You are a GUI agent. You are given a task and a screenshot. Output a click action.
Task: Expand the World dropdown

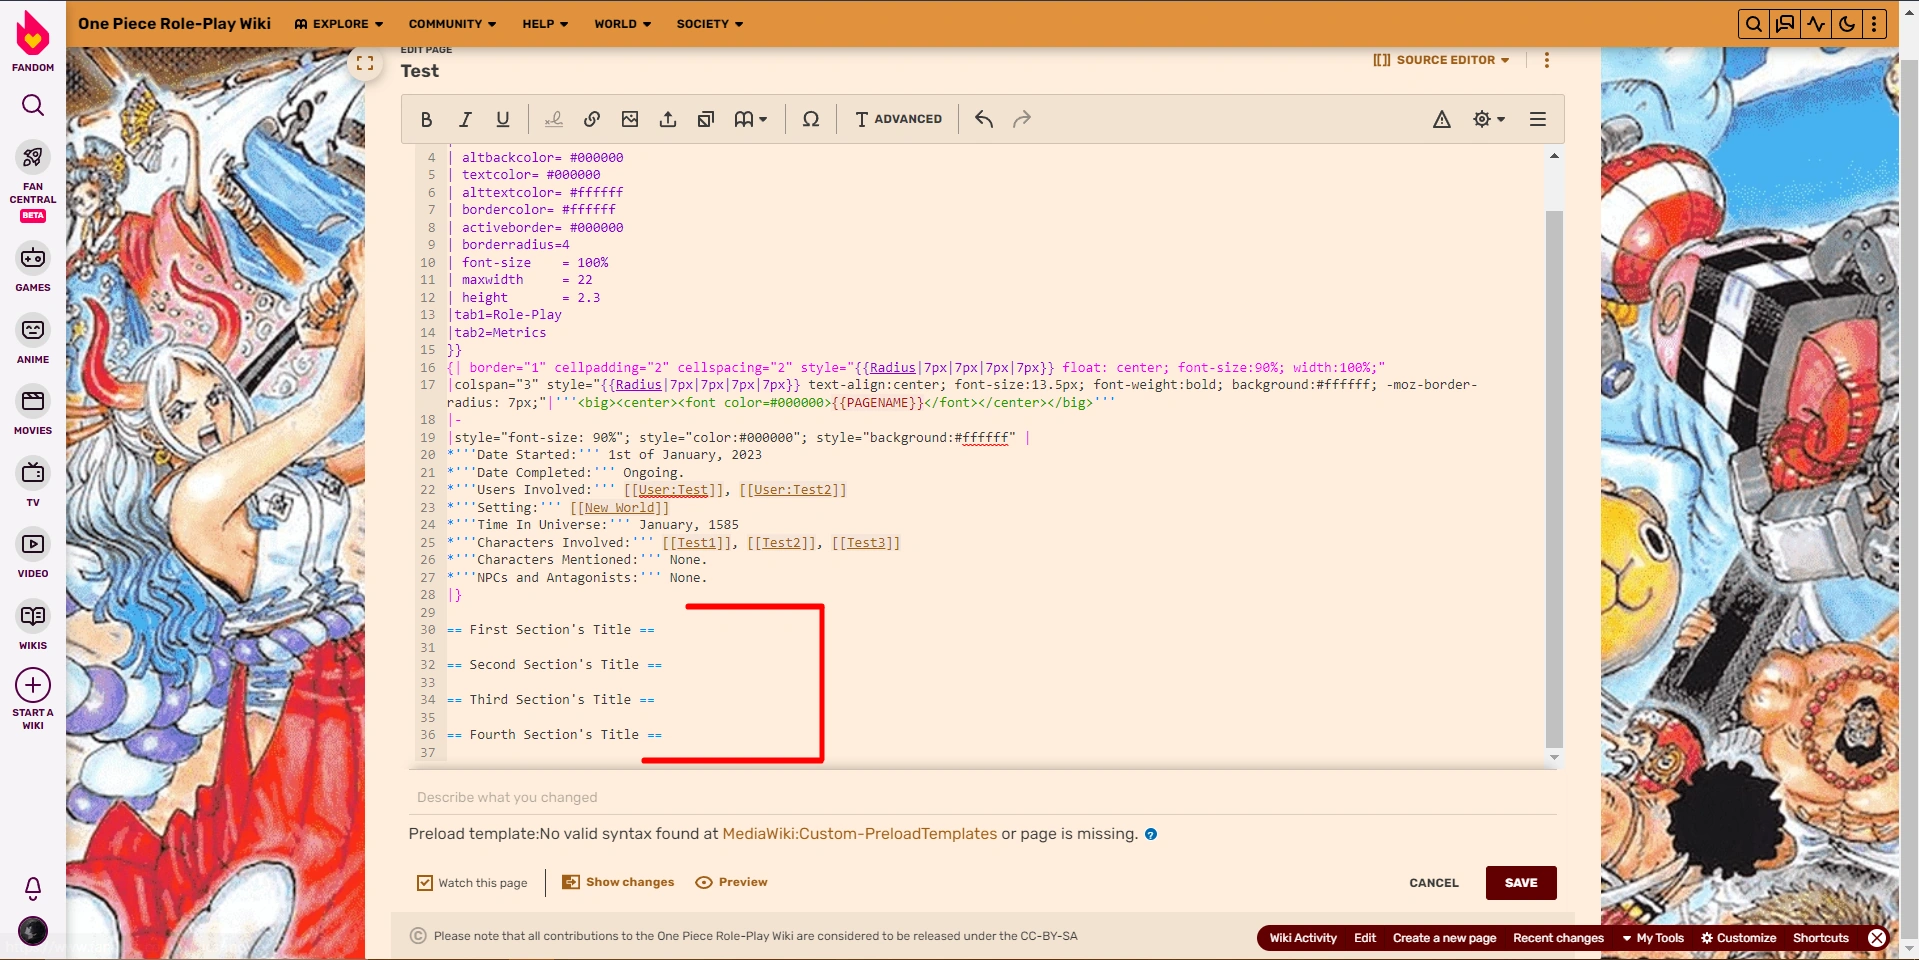622,24
